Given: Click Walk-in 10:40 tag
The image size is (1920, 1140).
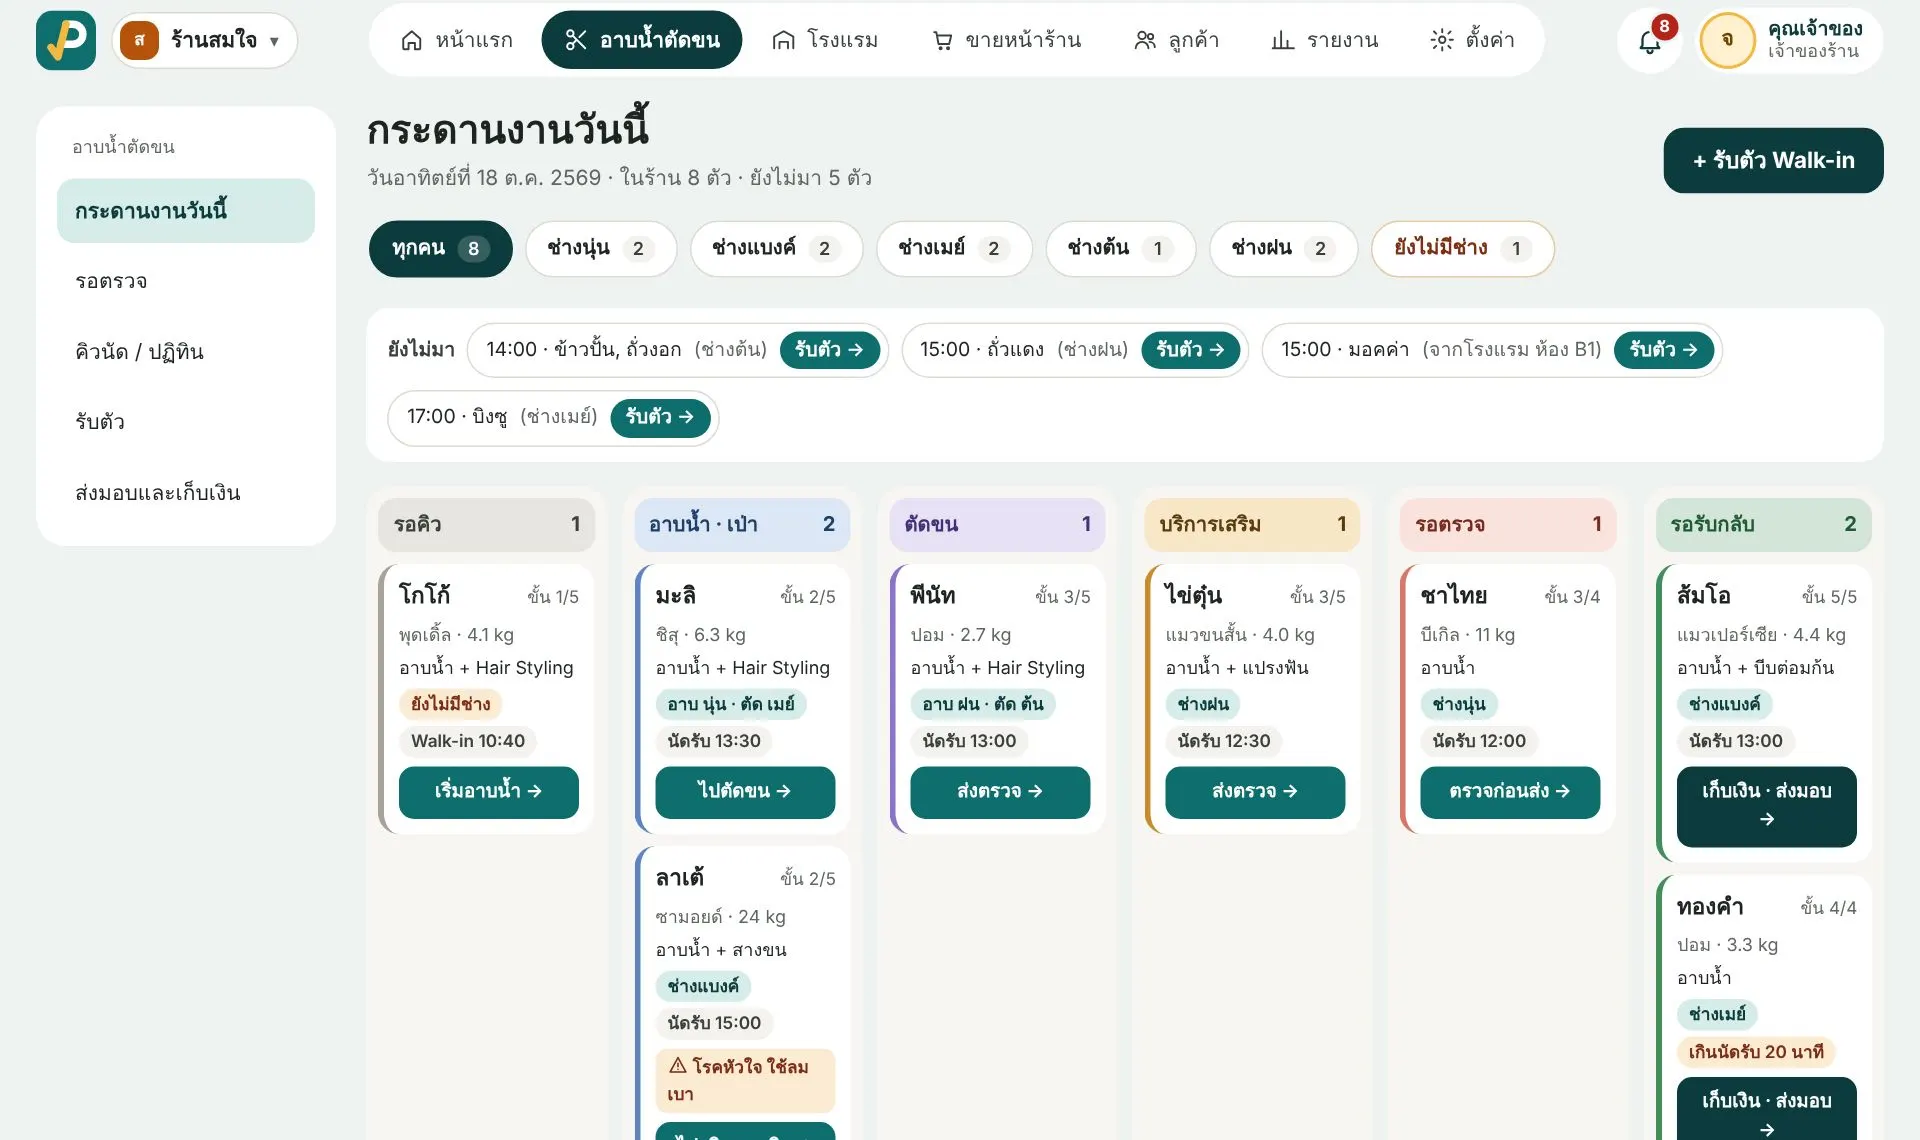Looking at the screenshot, I should (468, 741).
